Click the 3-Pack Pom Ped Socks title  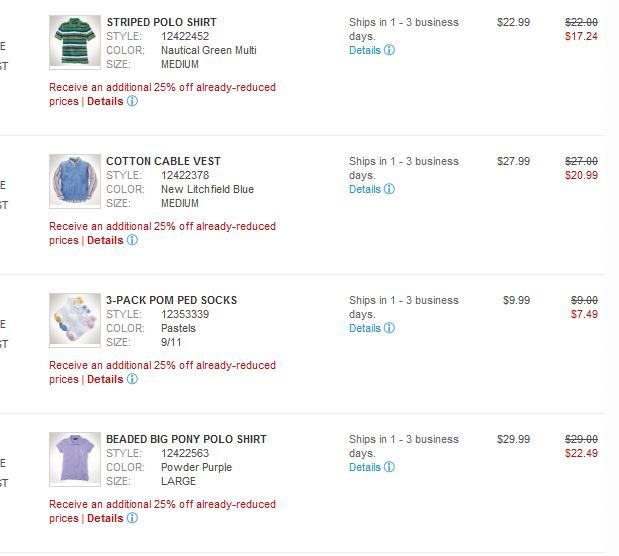click(171, 300)
